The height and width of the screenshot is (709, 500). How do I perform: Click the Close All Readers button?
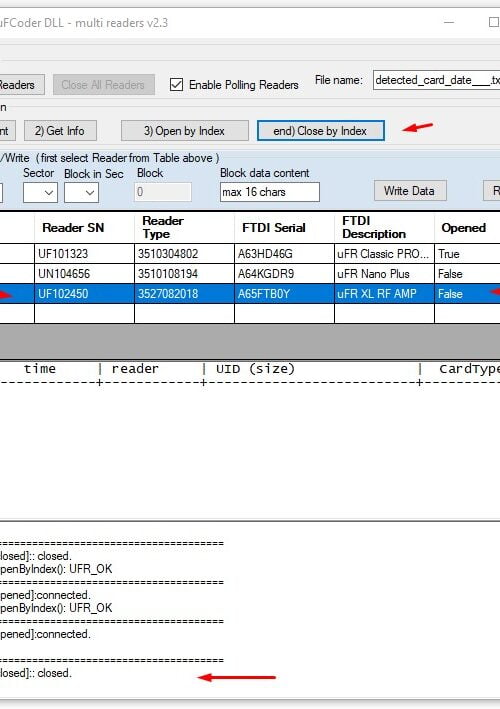104,85
